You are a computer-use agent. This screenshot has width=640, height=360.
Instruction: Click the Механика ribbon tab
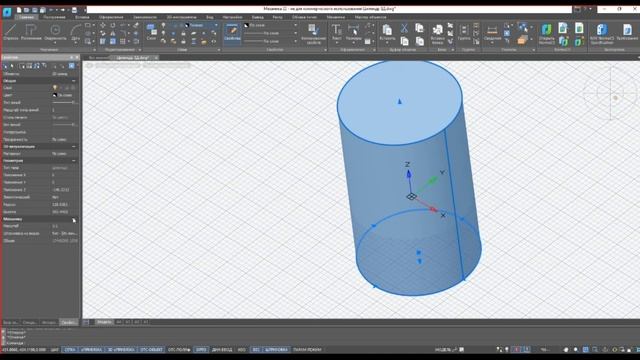[x=336, y=17]
